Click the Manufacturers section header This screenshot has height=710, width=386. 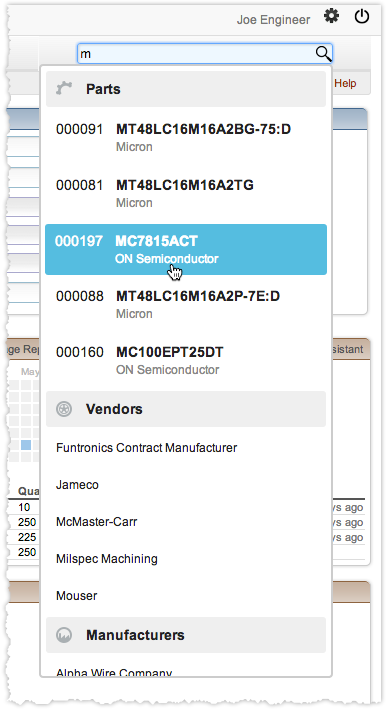186,635
